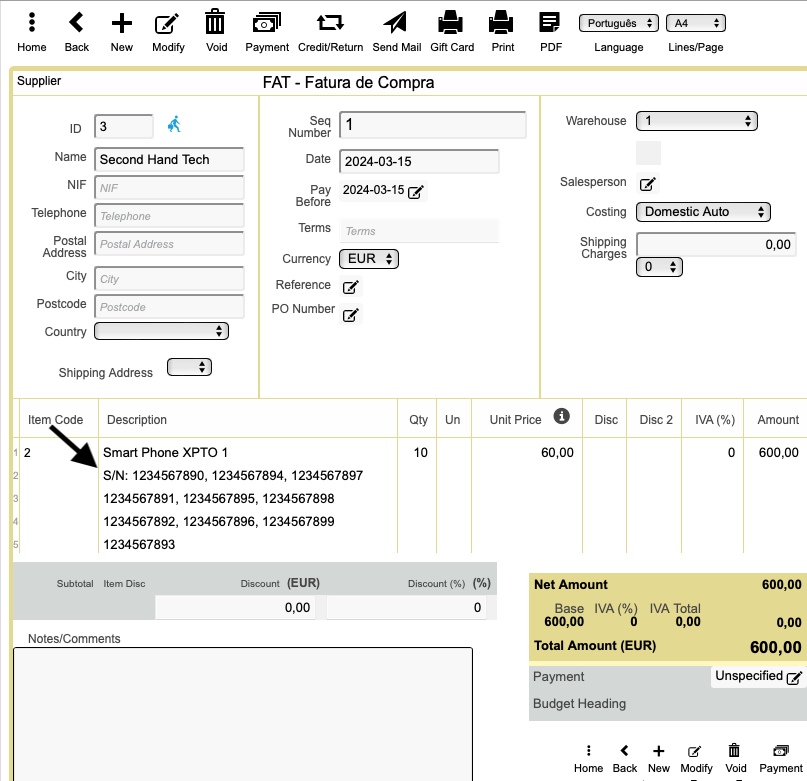Click the serial number line 1234567893
Viewport: 807px width, 781px height.
coord(139,544)
